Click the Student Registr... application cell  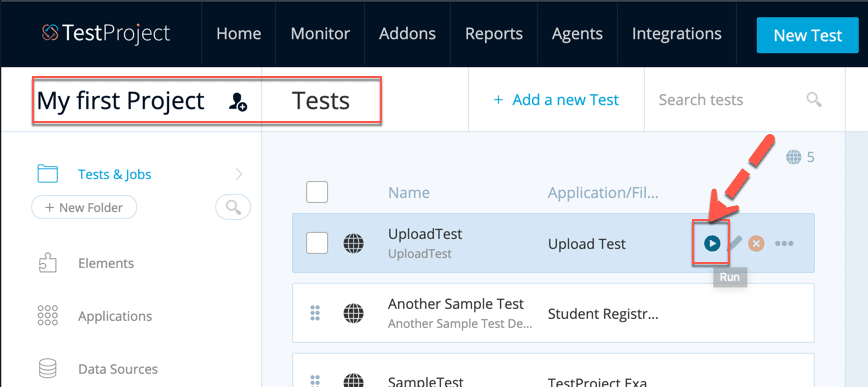click(603, 314)
